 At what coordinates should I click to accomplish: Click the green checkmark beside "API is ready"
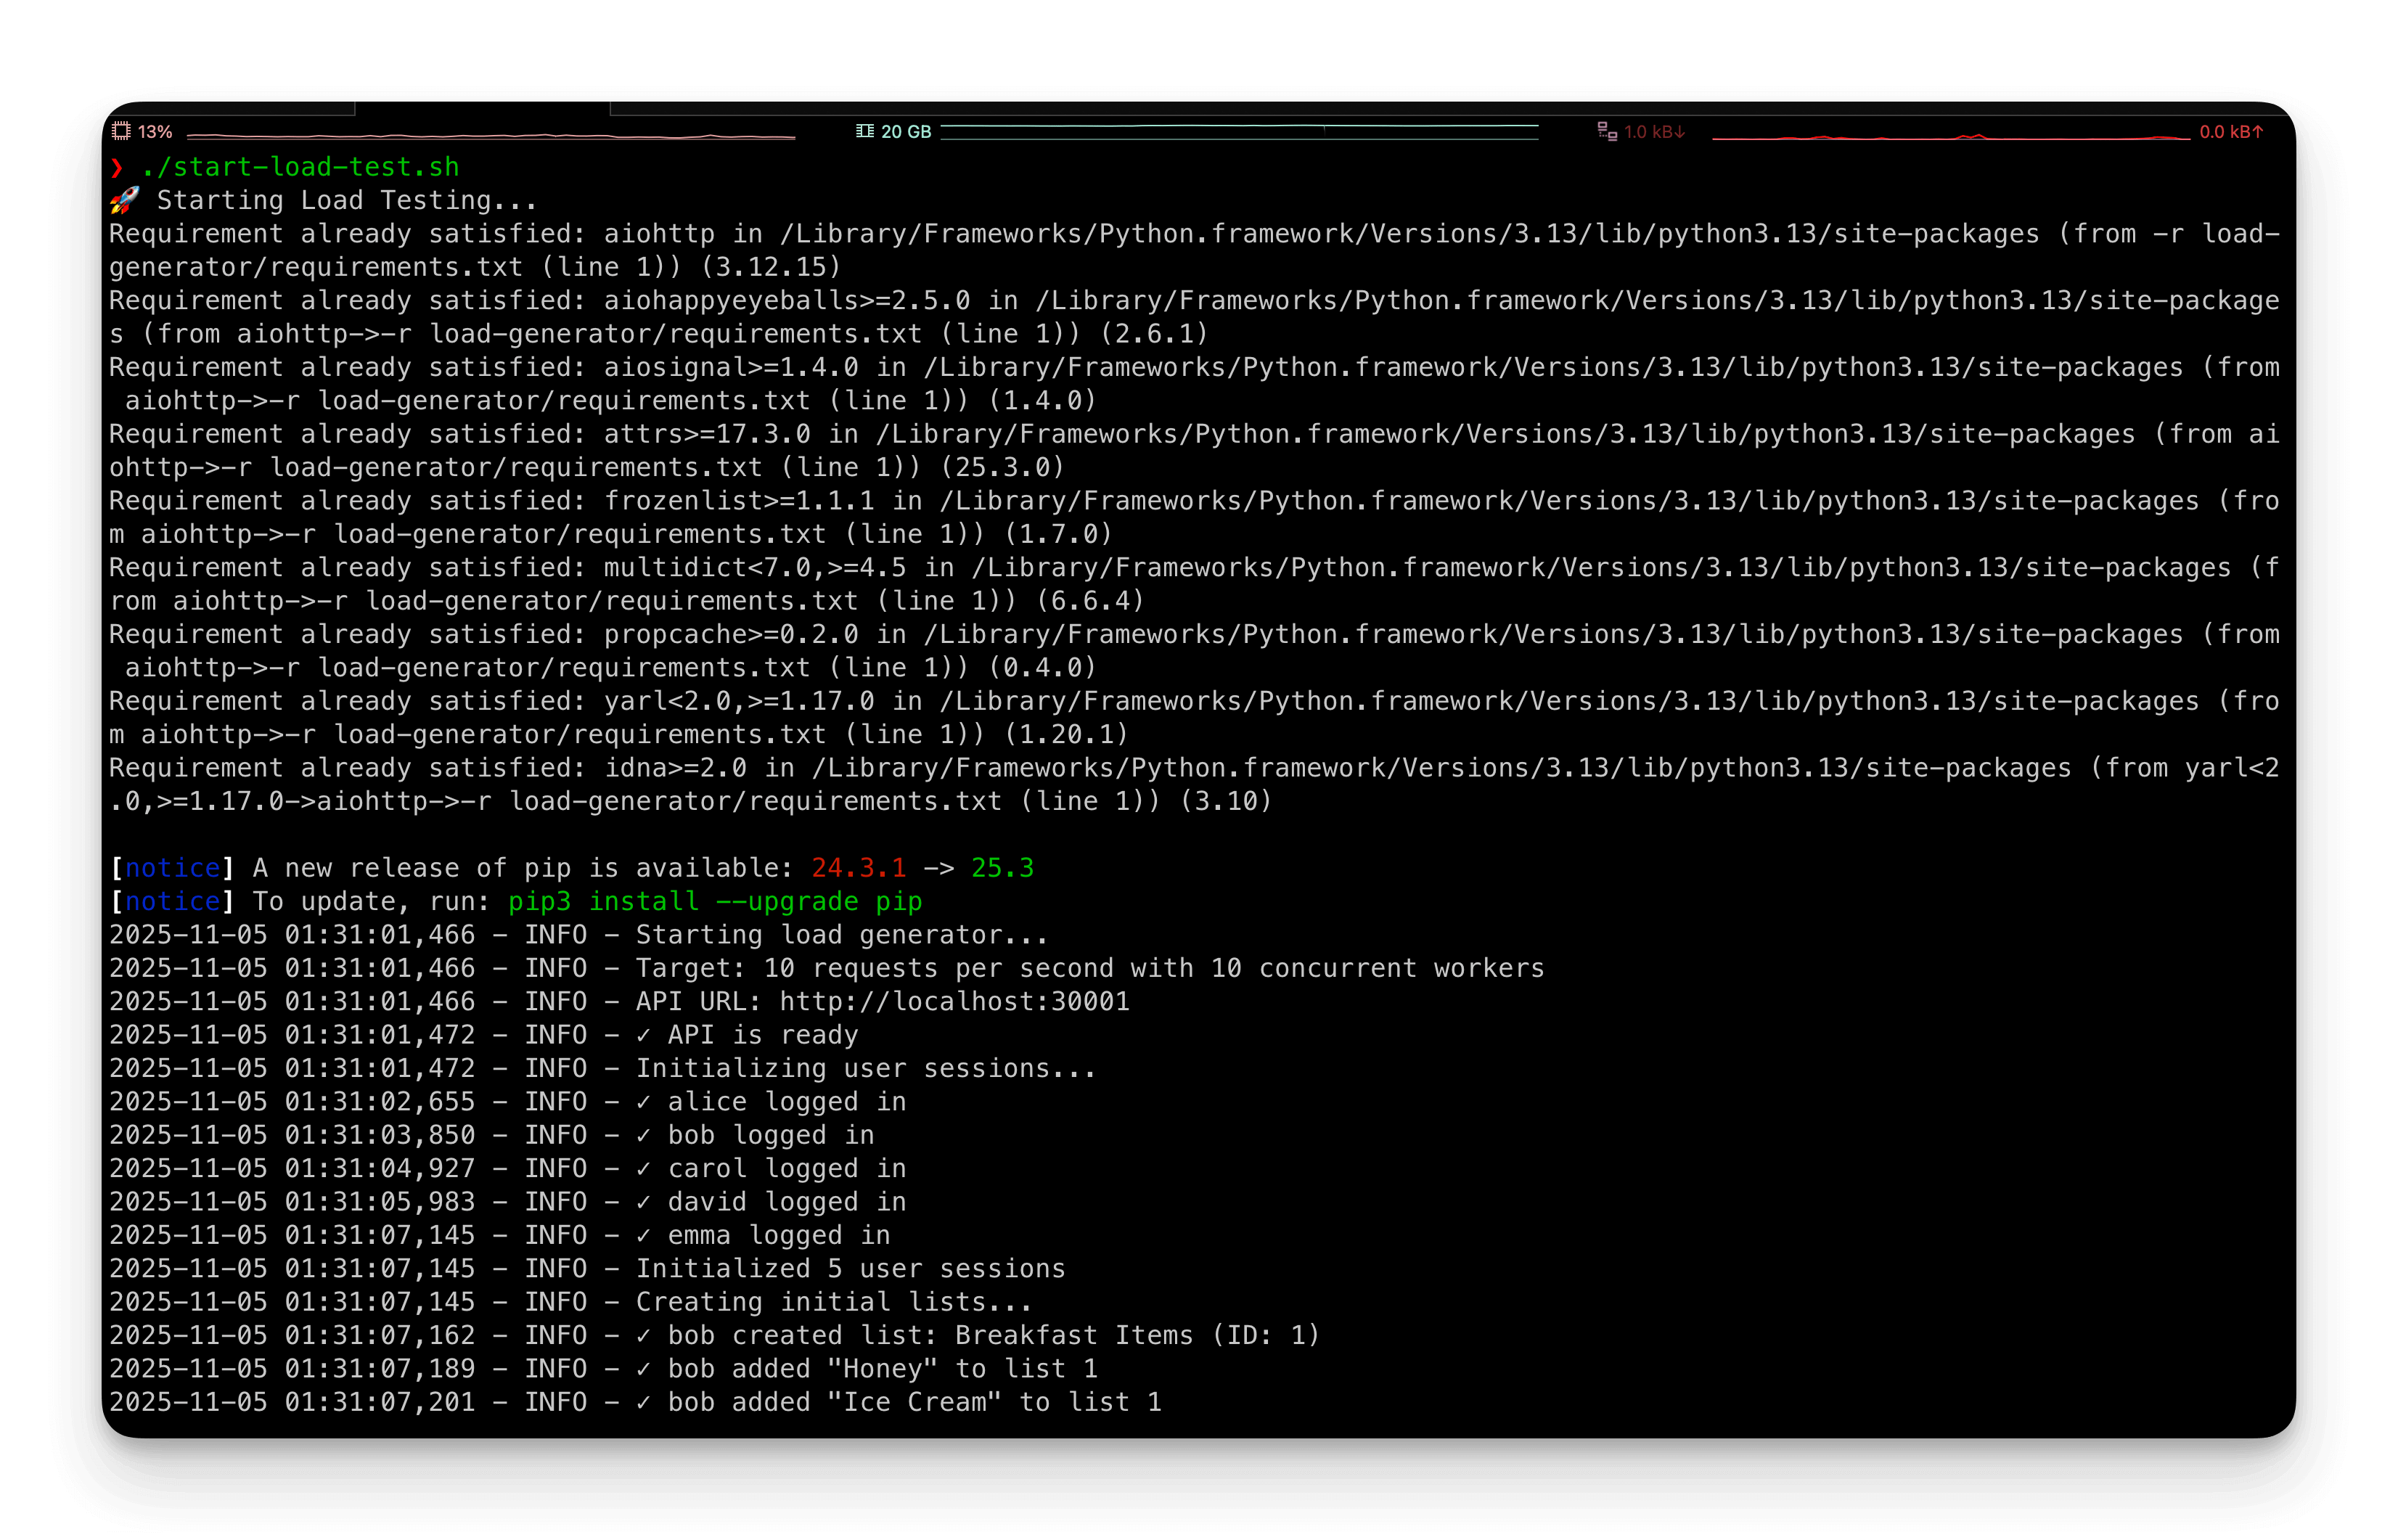(x=643, y=1034)
